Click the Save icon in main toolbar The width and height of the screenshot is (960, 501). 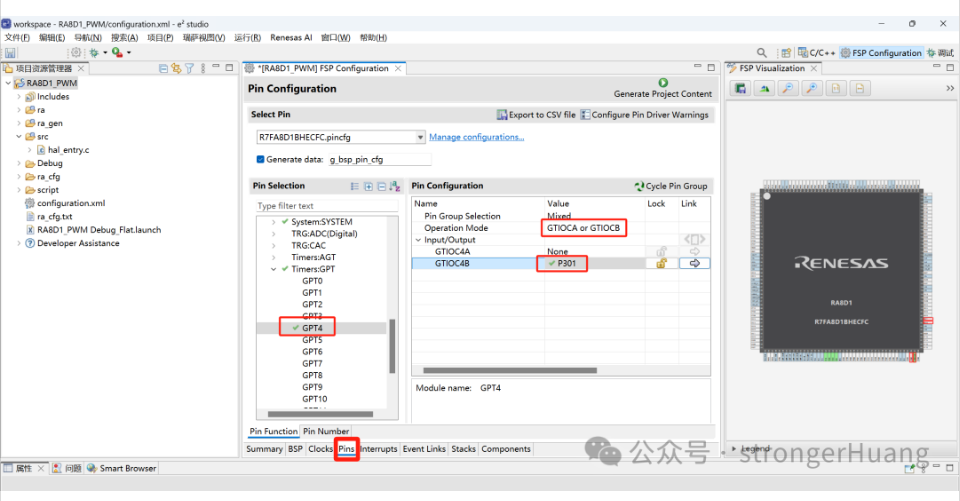[x=10, y=53]
